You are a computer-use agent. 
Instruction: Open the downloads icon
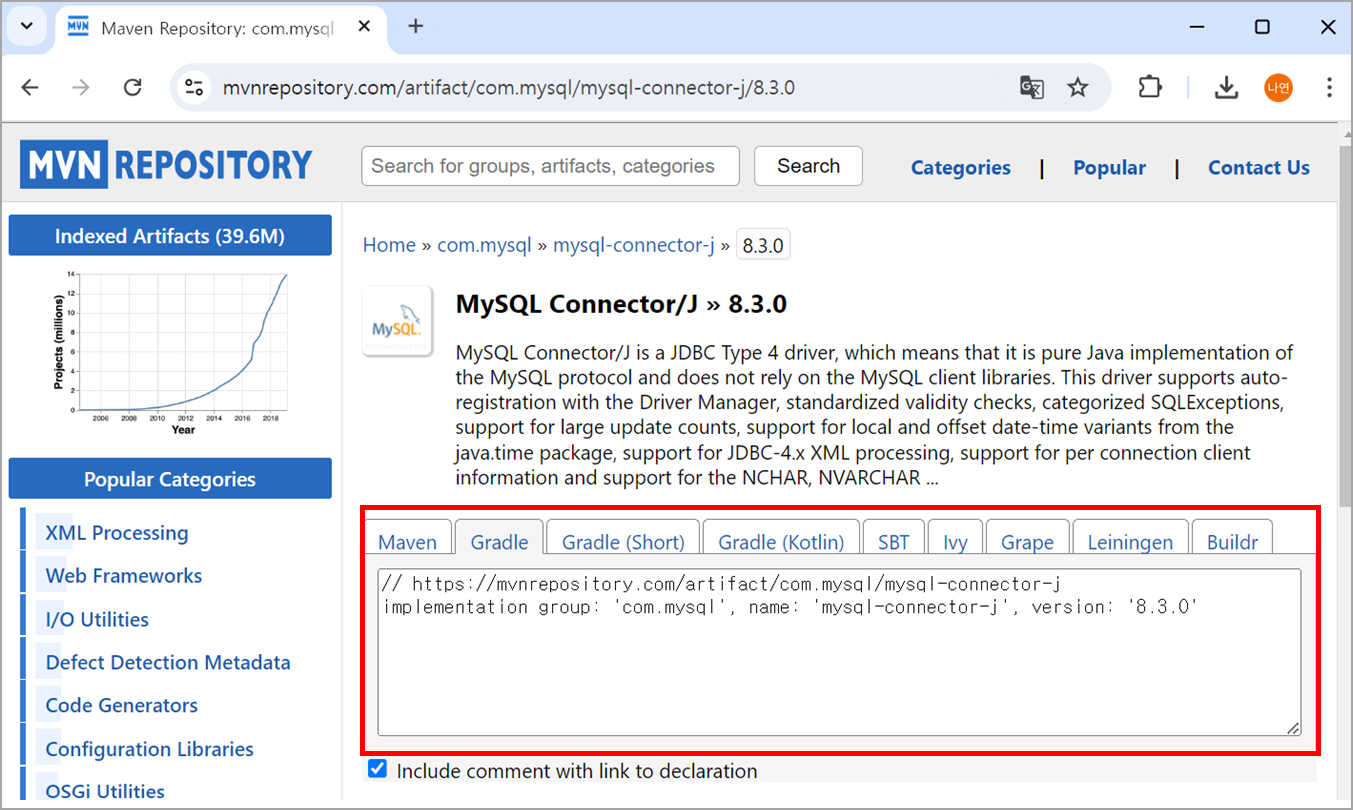[x=1226, y=88]
